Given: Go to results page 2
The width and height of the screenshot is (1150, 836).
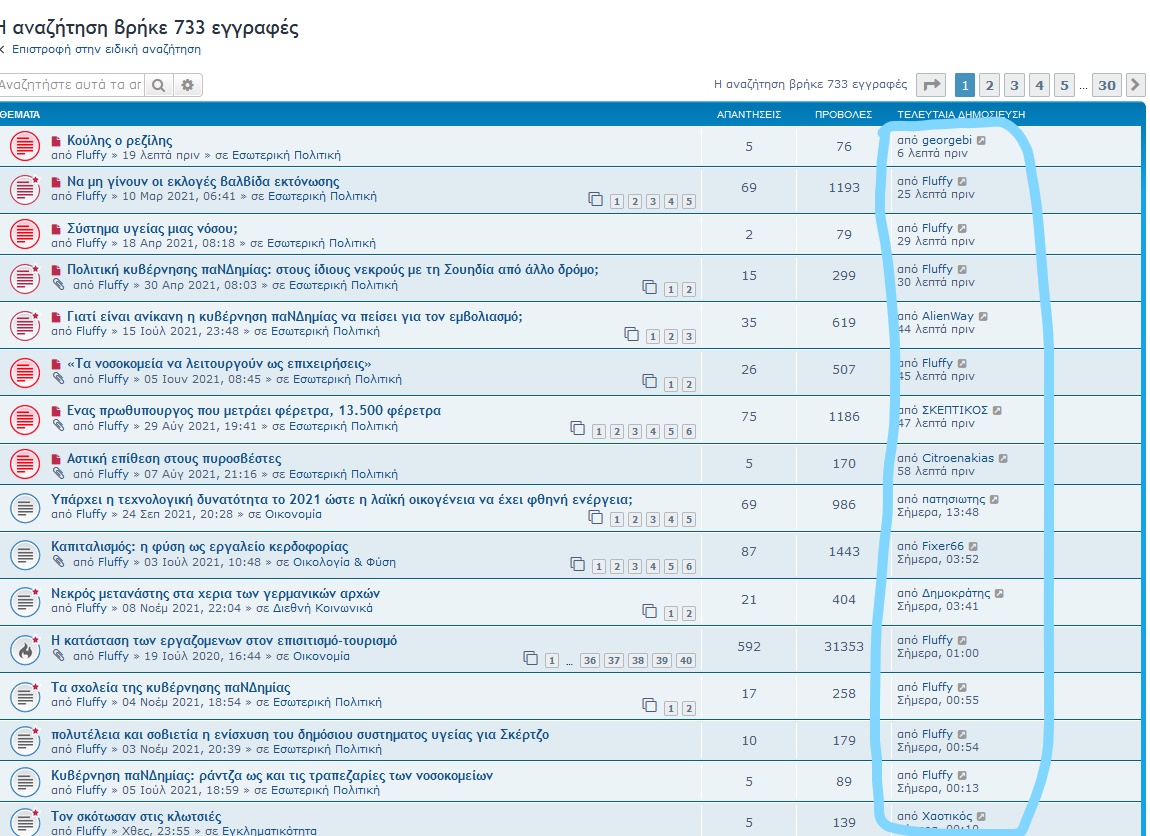Looking at the screenshot, I should [x=989, y=85].
